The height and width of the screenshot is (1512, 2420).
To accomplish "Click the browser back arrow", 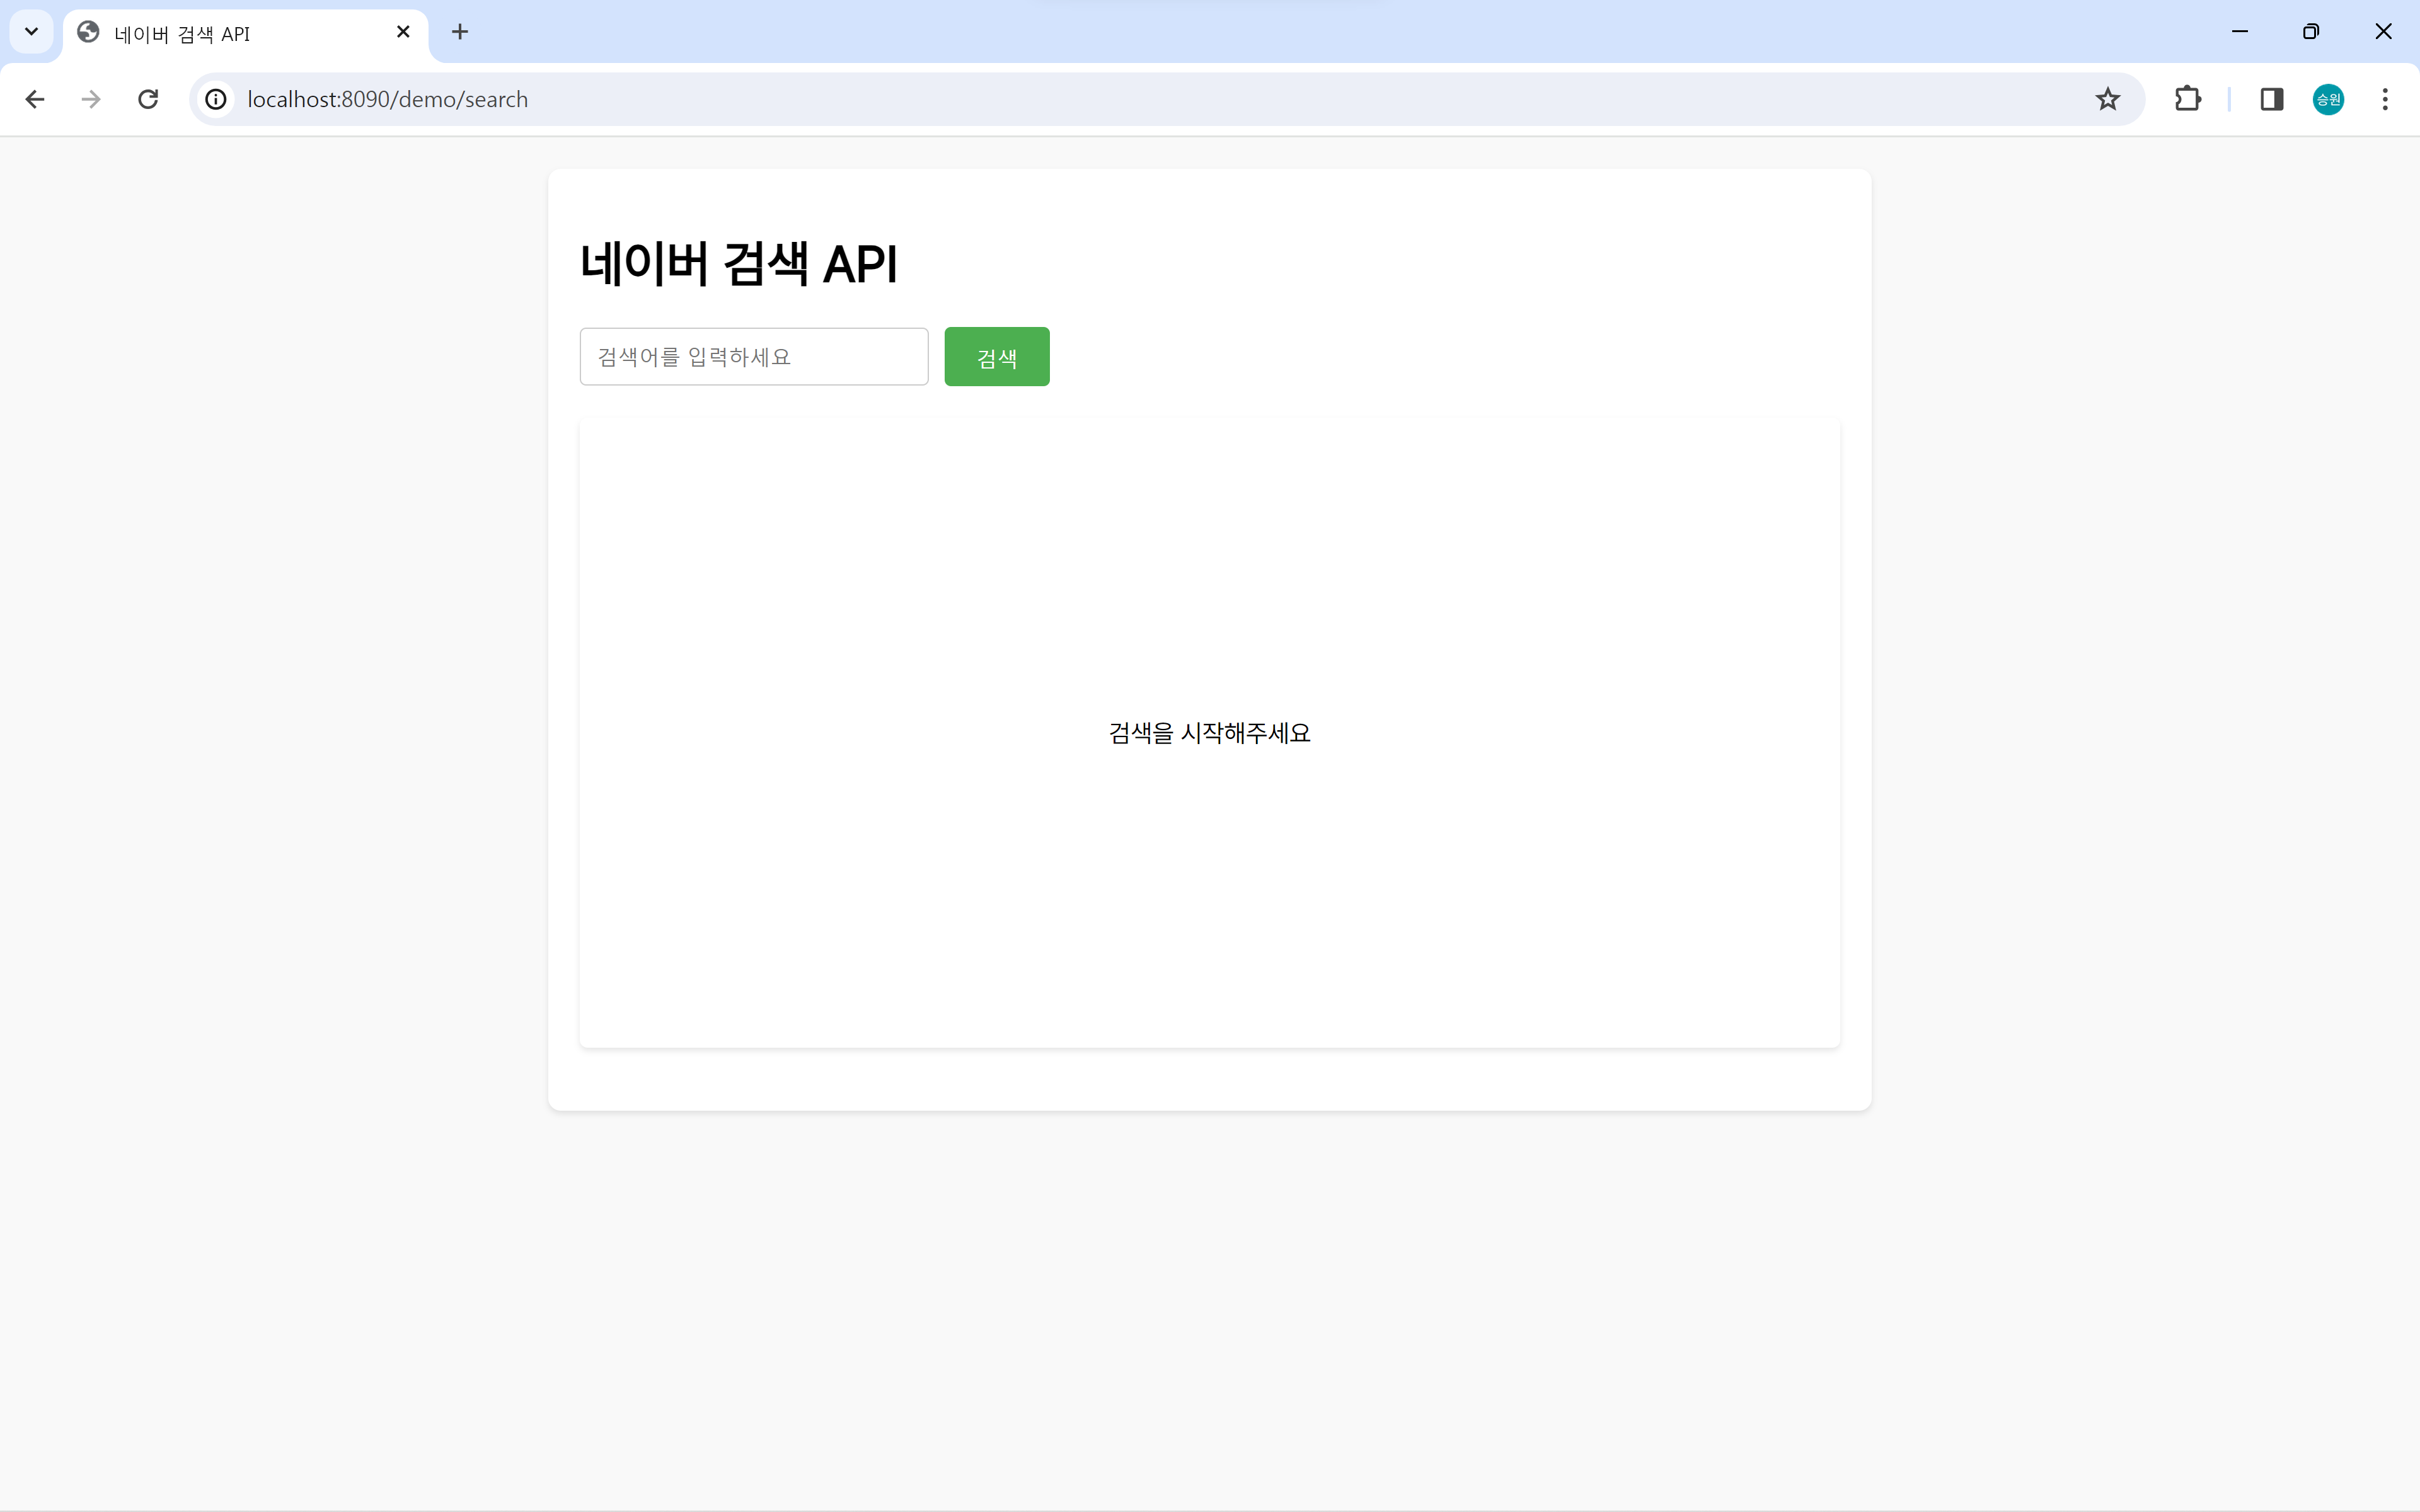I will (35, 99).
